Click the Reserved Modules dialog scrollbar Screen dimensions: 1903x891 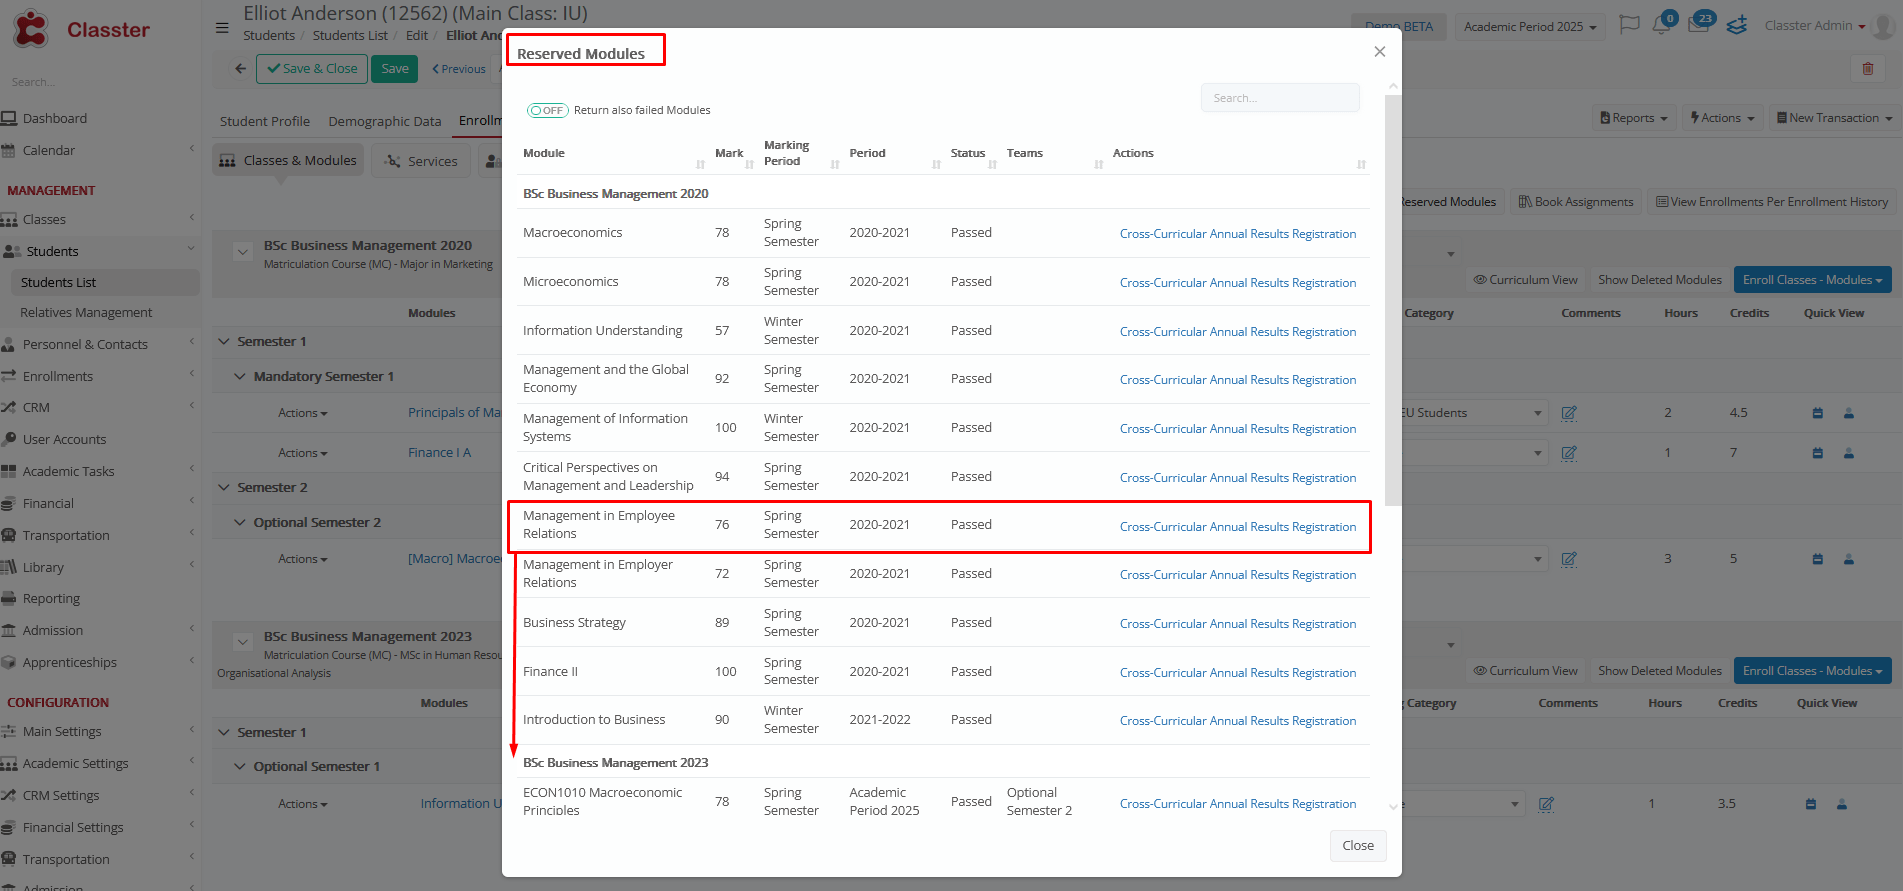click(x=1393, y=300)
